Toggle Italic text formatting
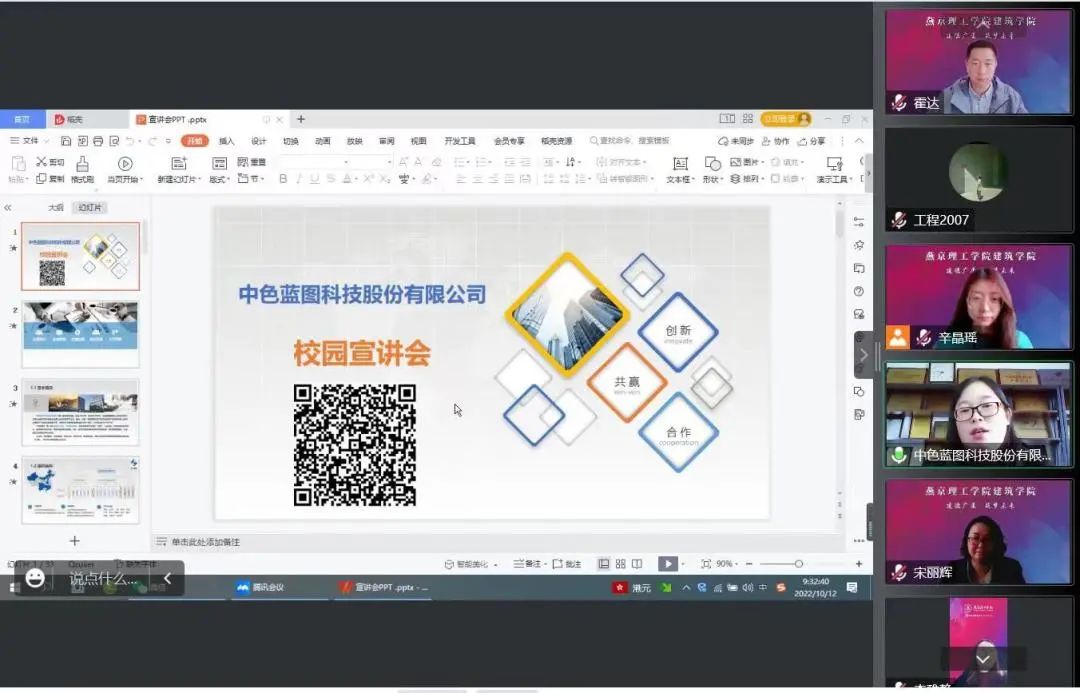This screenshot has height=693, width=1080. (299, 179)
